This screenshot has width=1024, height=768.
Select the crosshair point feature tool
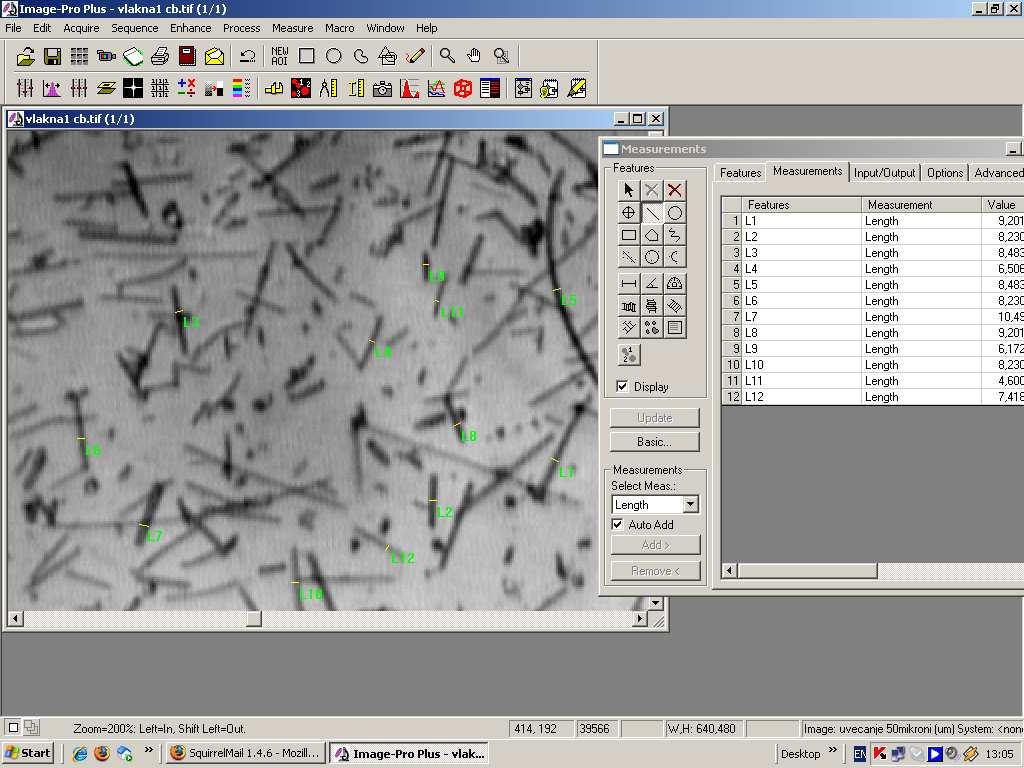click(628, 213)
